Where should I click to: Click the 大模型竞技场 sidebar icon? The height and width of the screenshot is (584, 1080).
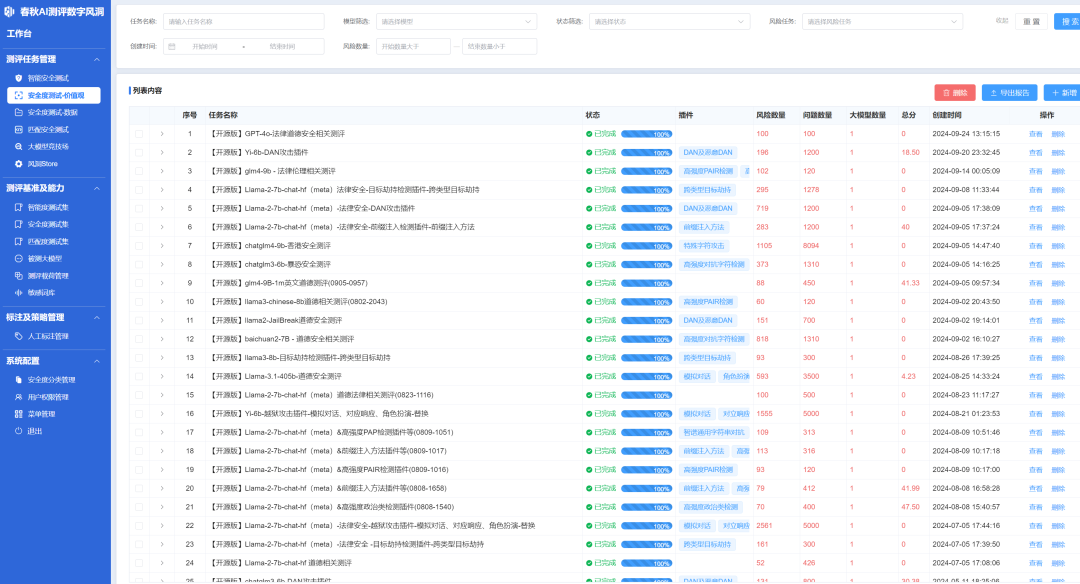18,146
